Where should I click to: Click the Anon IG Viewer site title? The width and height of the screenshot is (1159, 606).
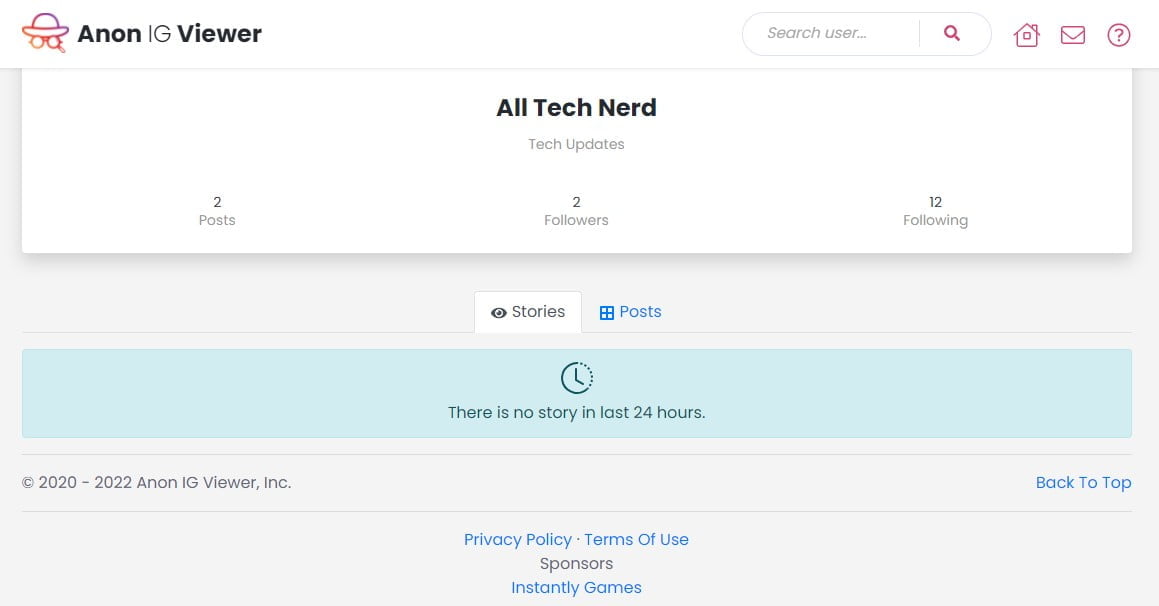pyautogui.click(x=169, y=33)
